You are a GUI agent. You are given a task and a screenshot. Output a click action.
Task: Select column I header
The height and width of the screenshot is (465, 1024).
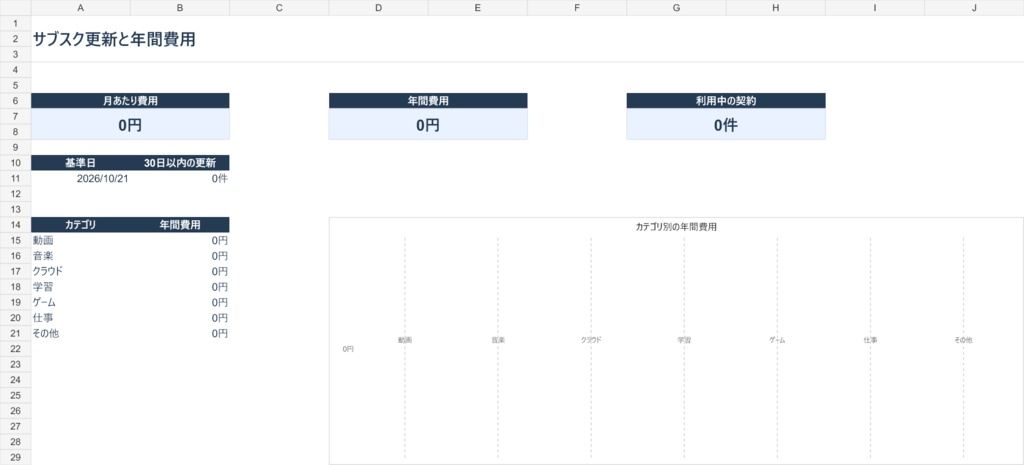click(875, 8)
